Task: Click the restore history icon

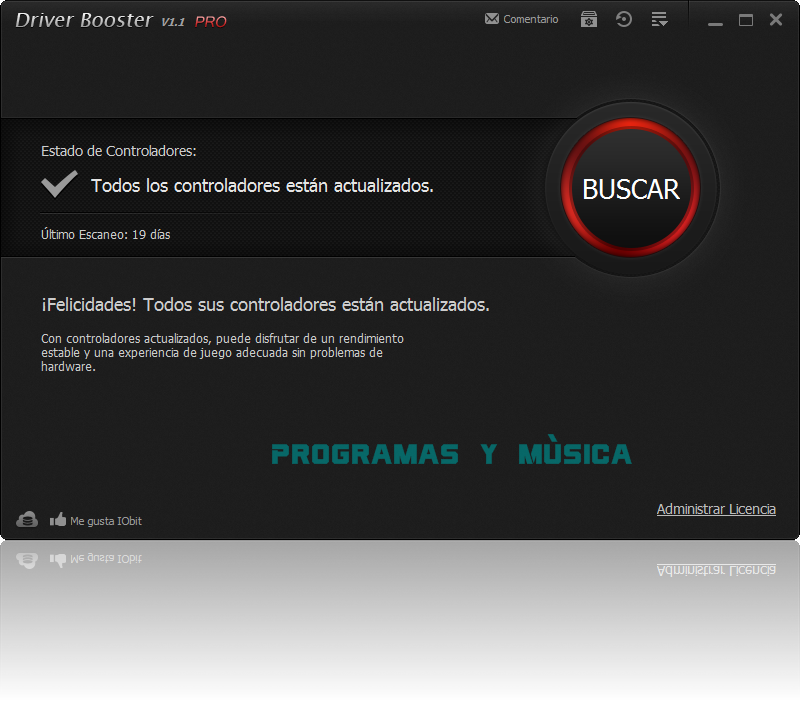Action: pos(623,18)
